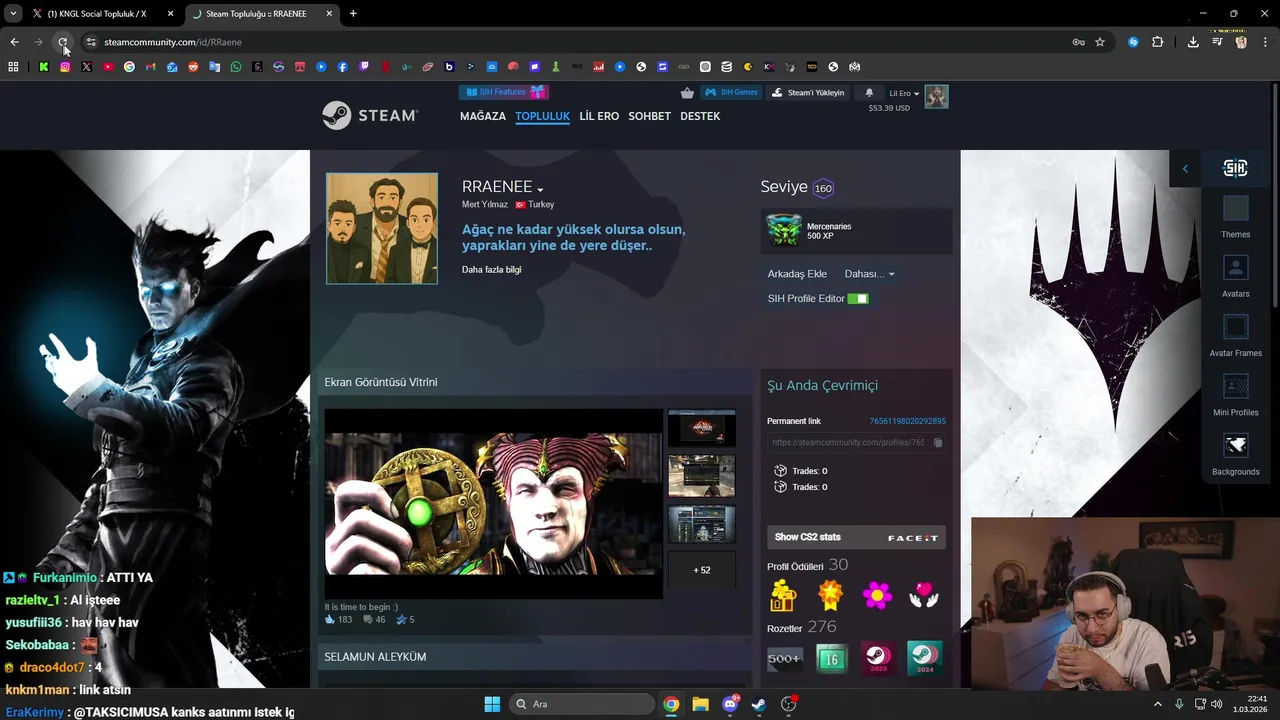Select the gold star ribbon award
The width and height of the screenshot is (1280, 720).
click(x=830, y=595)
